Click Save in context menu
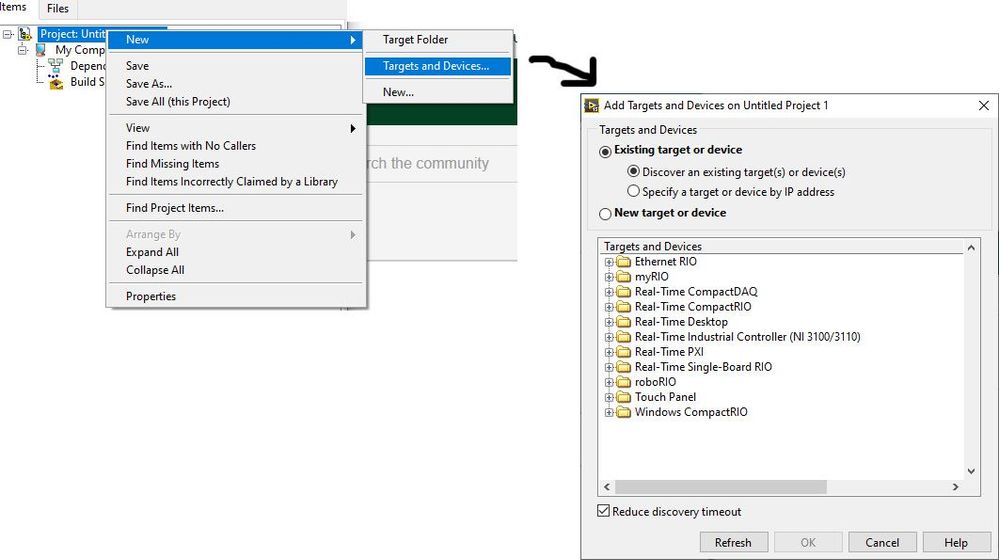 click(x=236, y=66)
